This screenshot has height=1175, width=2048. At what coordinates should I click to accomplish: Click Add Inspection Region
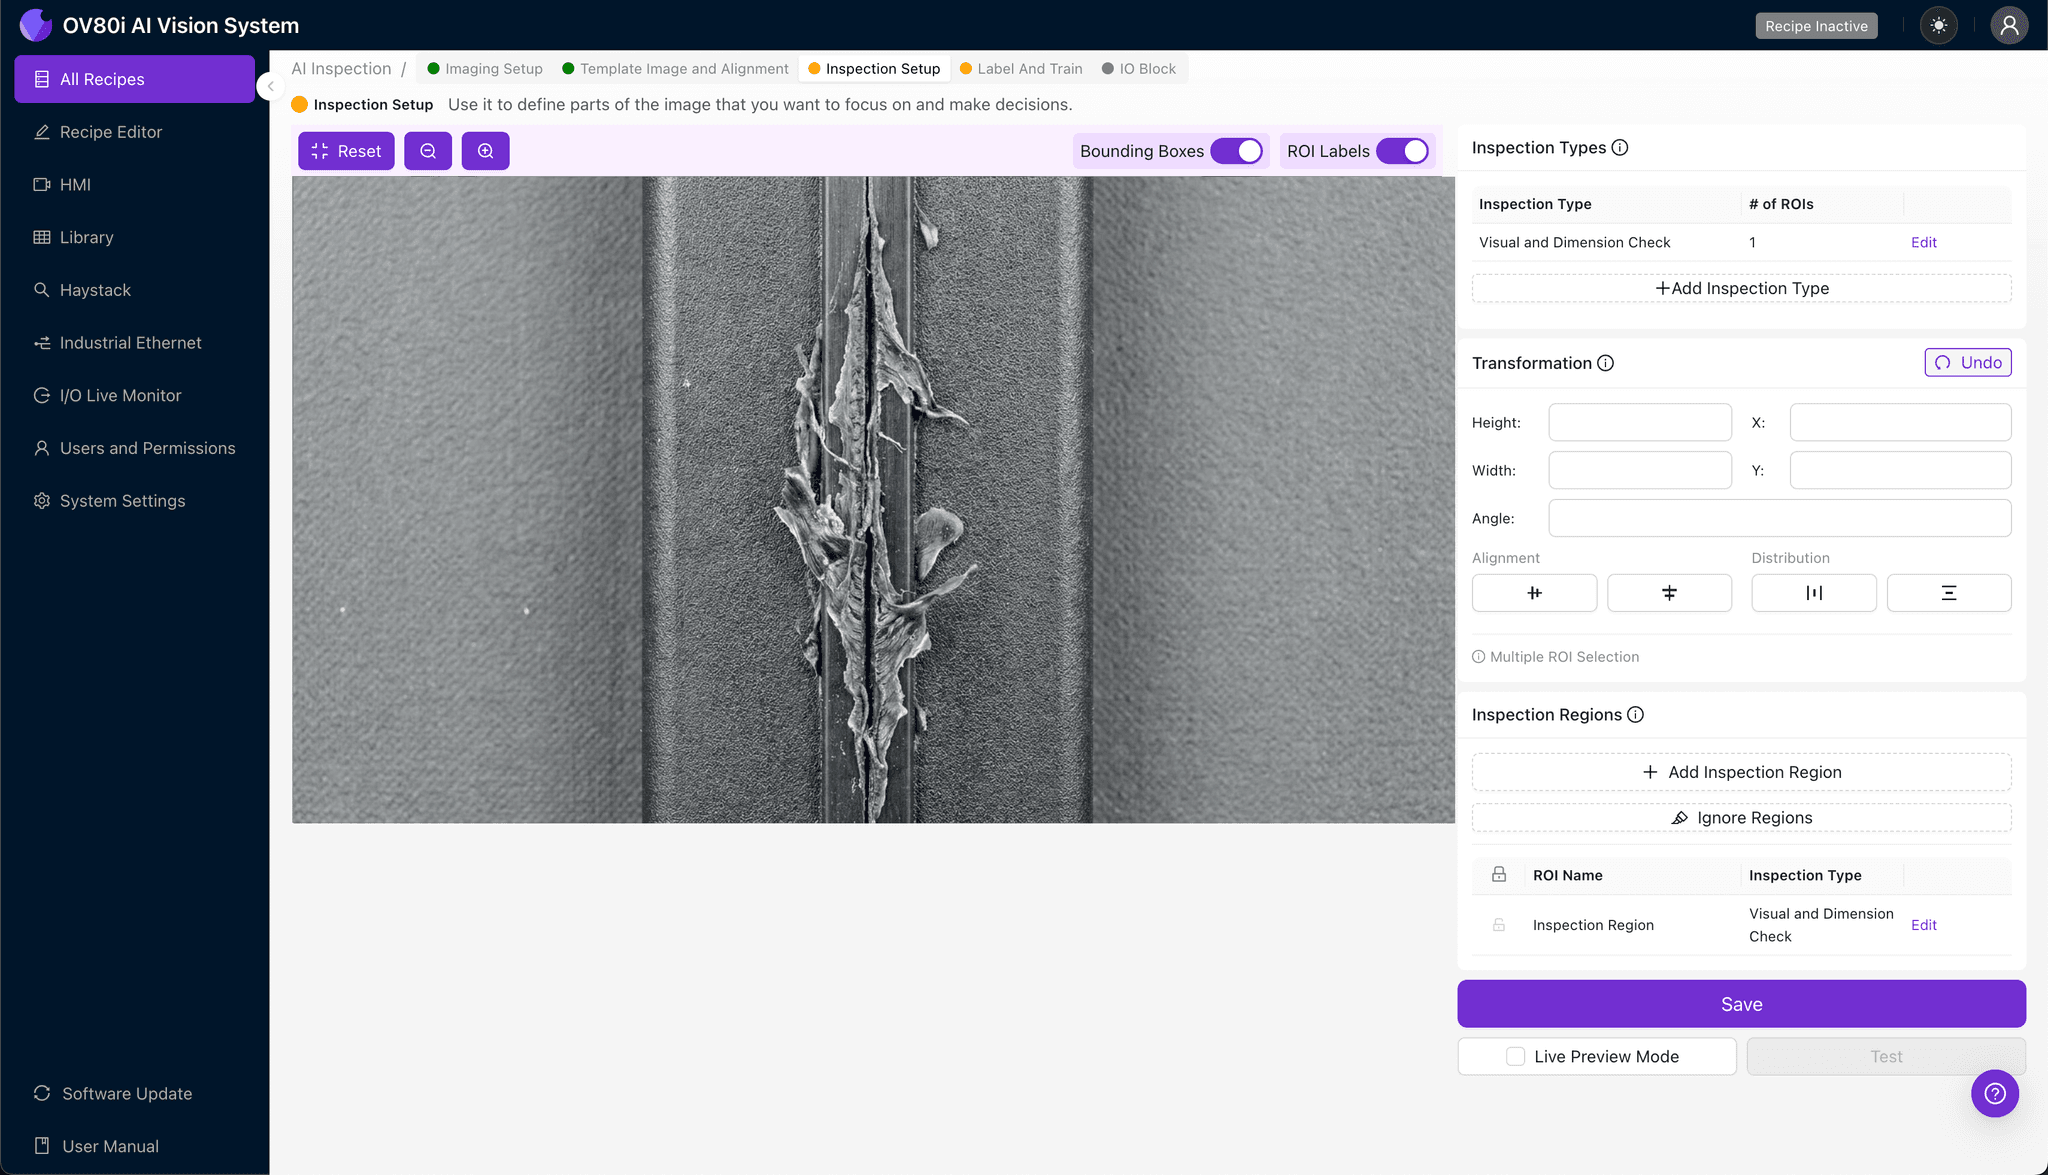[x=1741, y=772]
